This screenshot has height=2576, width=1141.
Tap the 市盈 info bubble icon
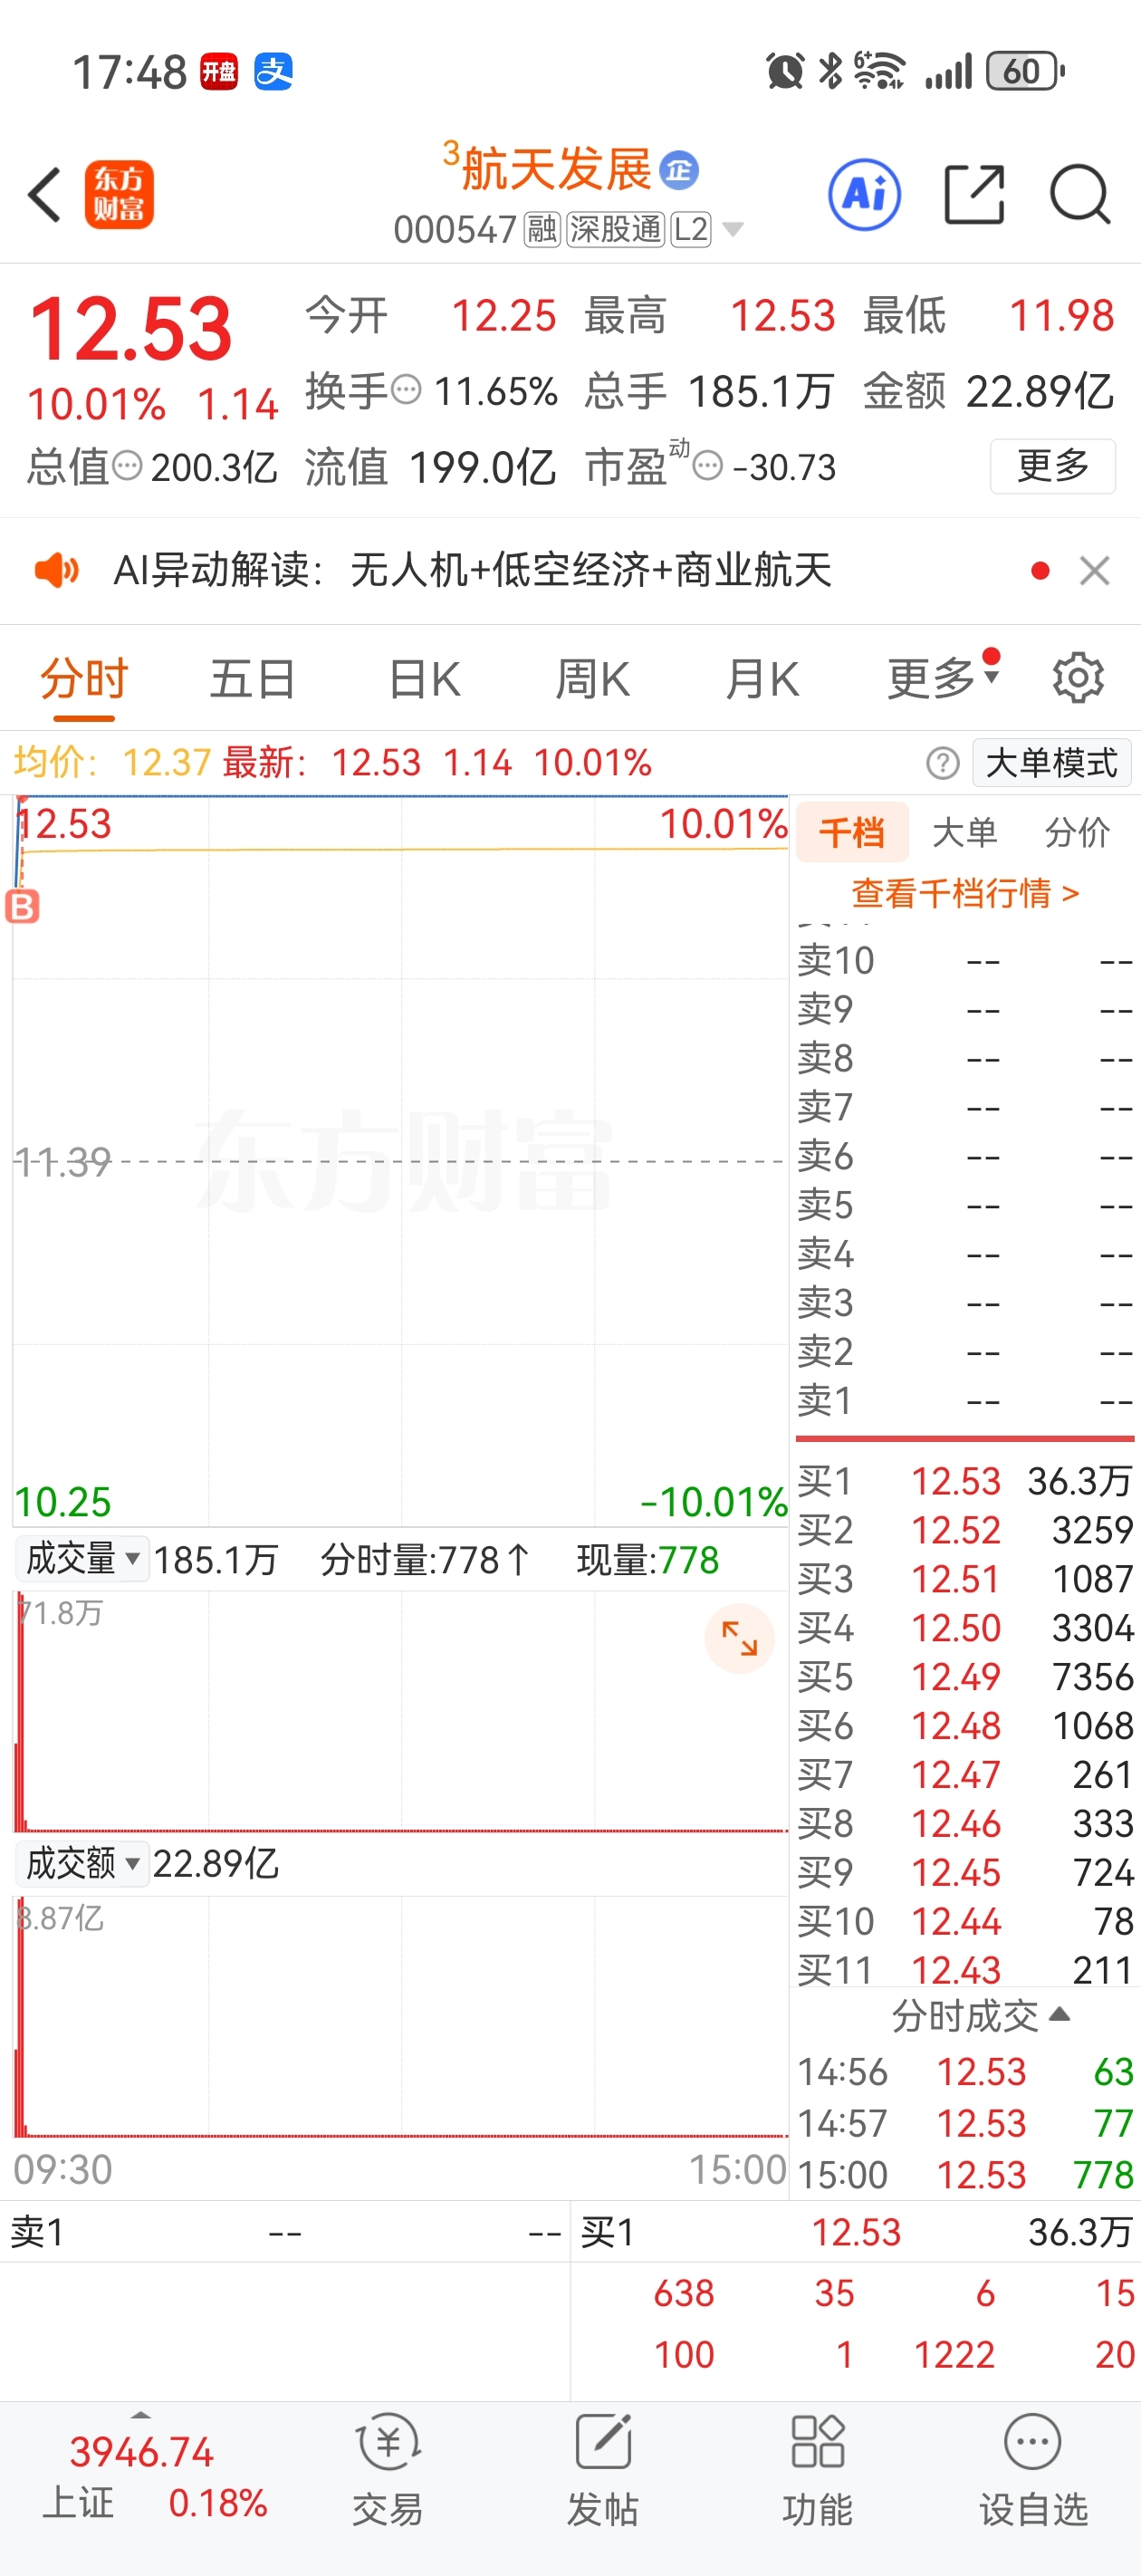click(708, 466)
